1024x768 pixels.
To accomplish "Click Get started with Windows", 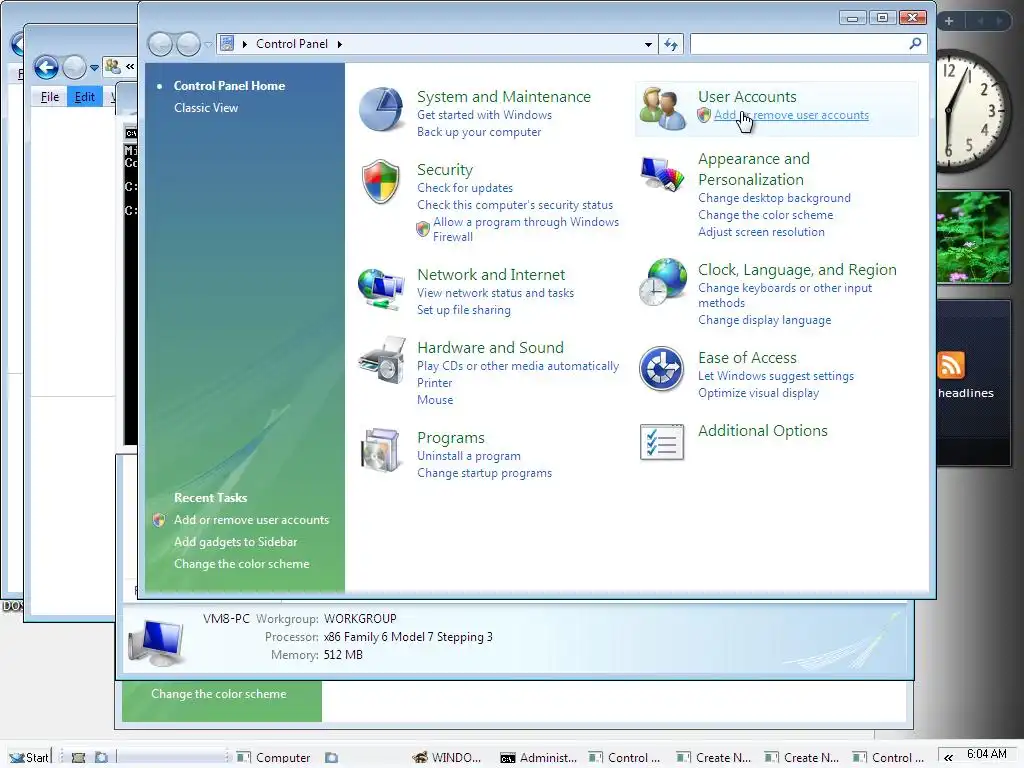I will point(485,115).
